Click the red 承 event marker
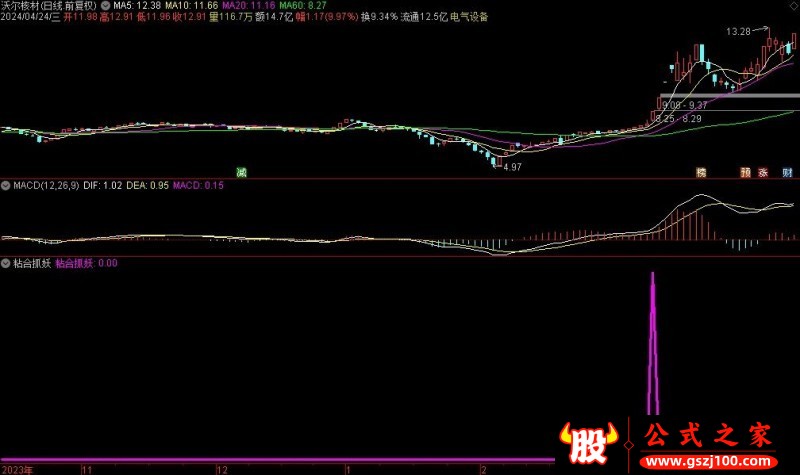800x475 pixels. (764, 173)
